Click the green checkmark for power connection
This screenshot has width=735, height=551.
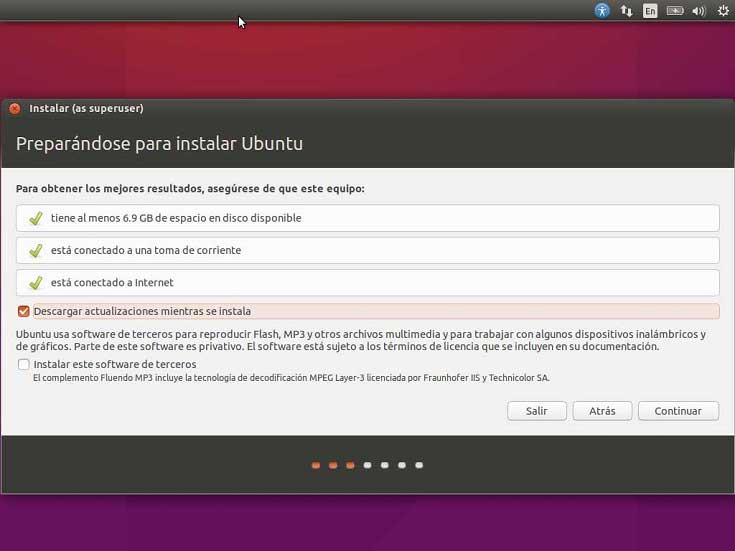(x=36, y=250)
